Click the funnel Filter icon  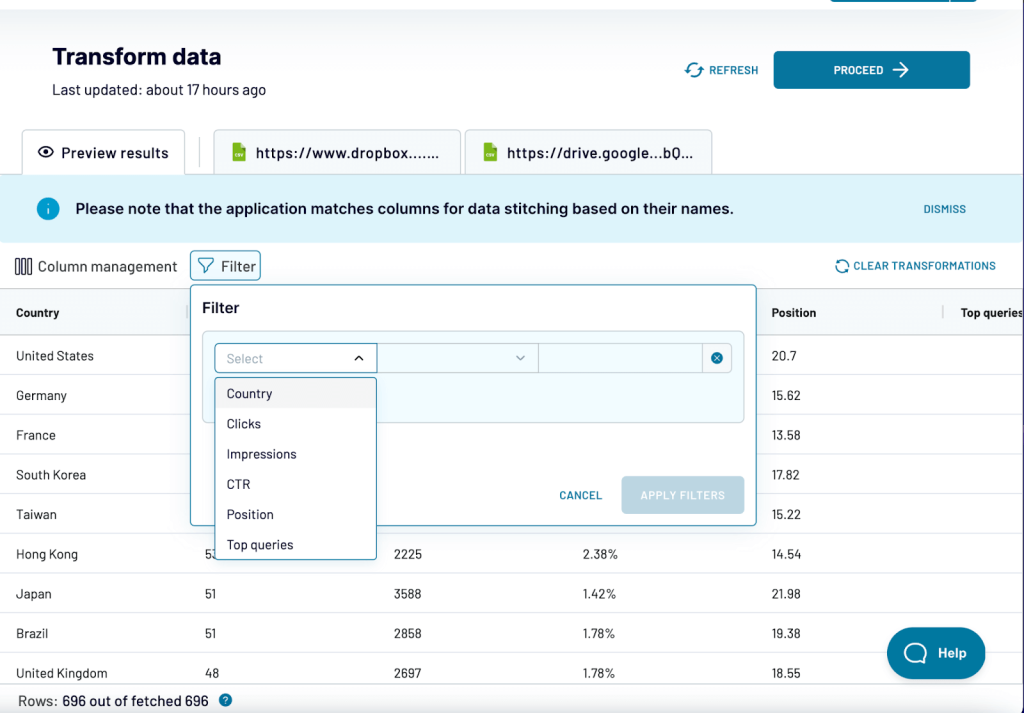coord(206,266)
